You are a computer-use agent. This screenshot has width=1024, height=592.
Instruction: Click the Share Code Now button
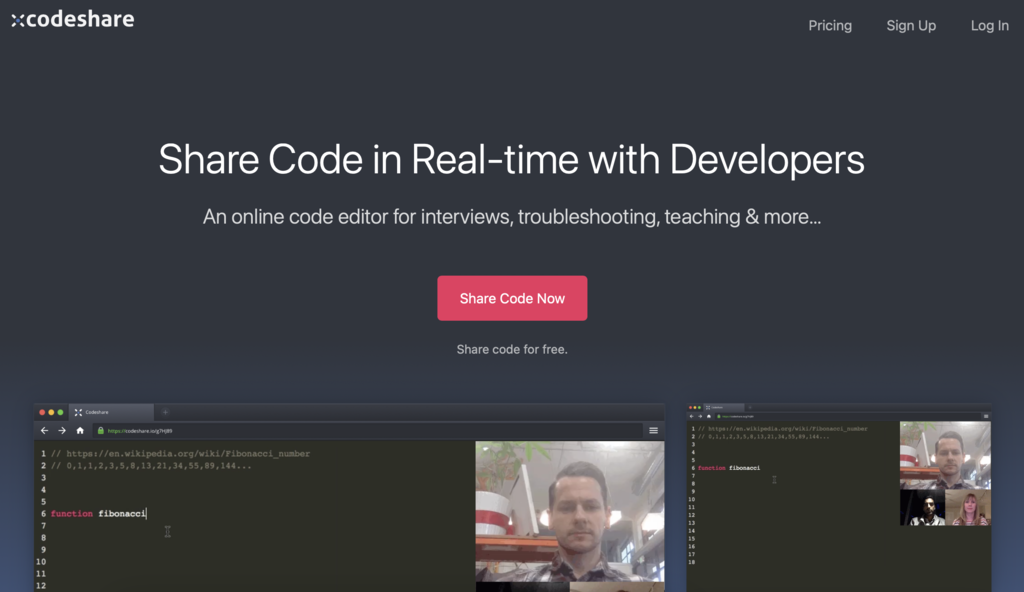click(x=512, y=298)
